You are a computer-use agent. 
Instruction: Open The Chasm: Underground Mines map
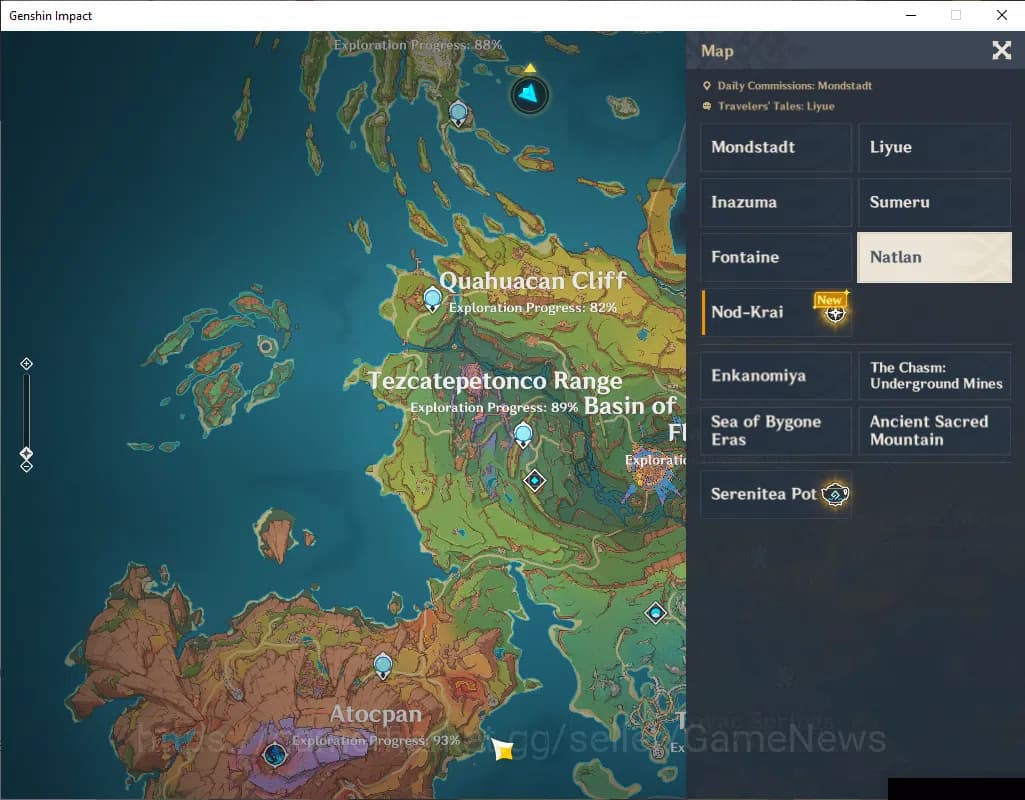coord(934,376)
